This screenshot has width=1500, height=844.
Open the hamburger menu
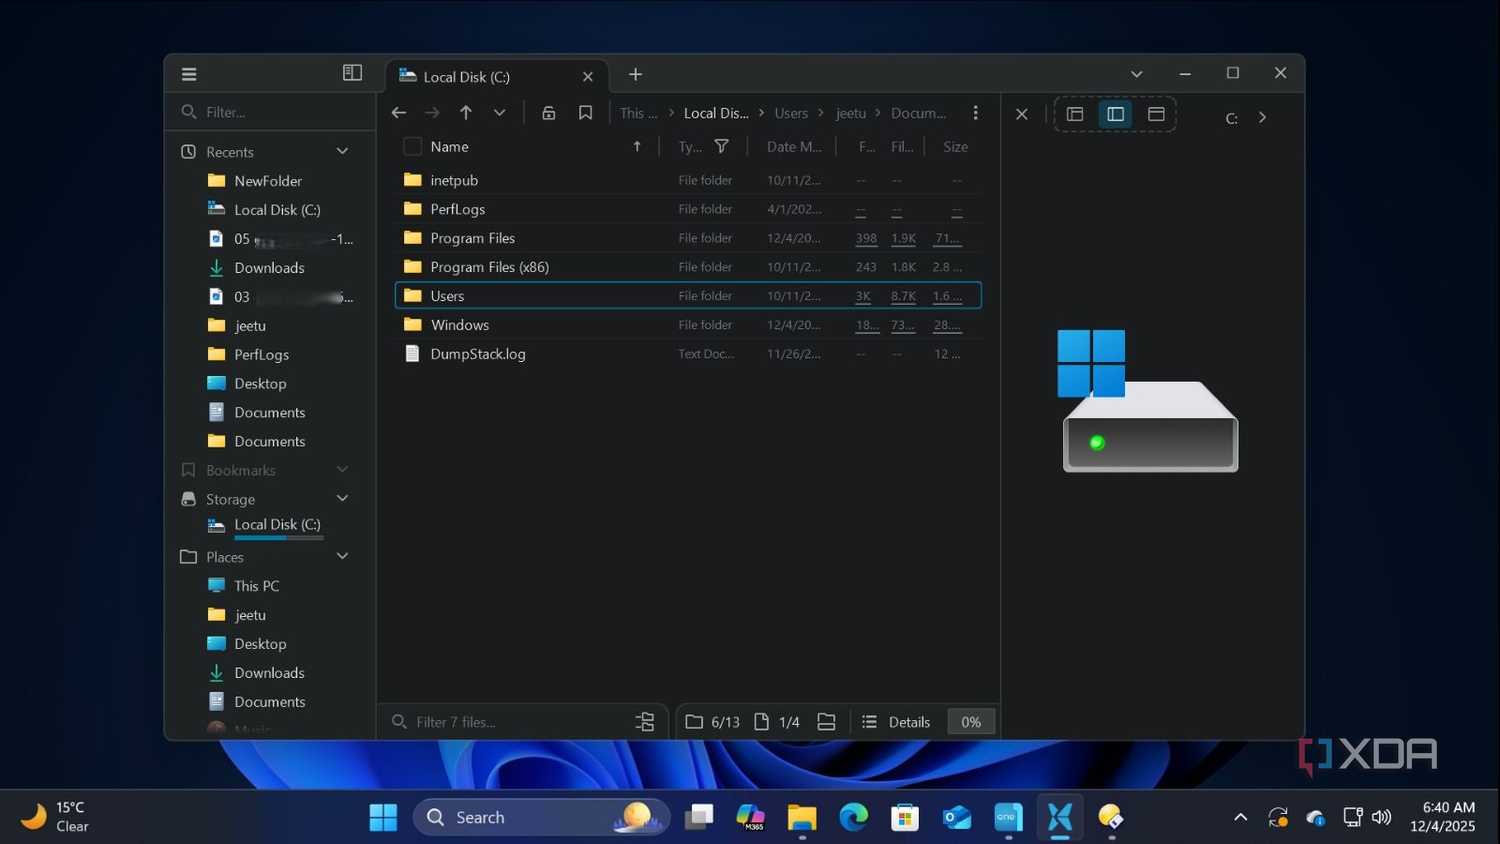189,74
